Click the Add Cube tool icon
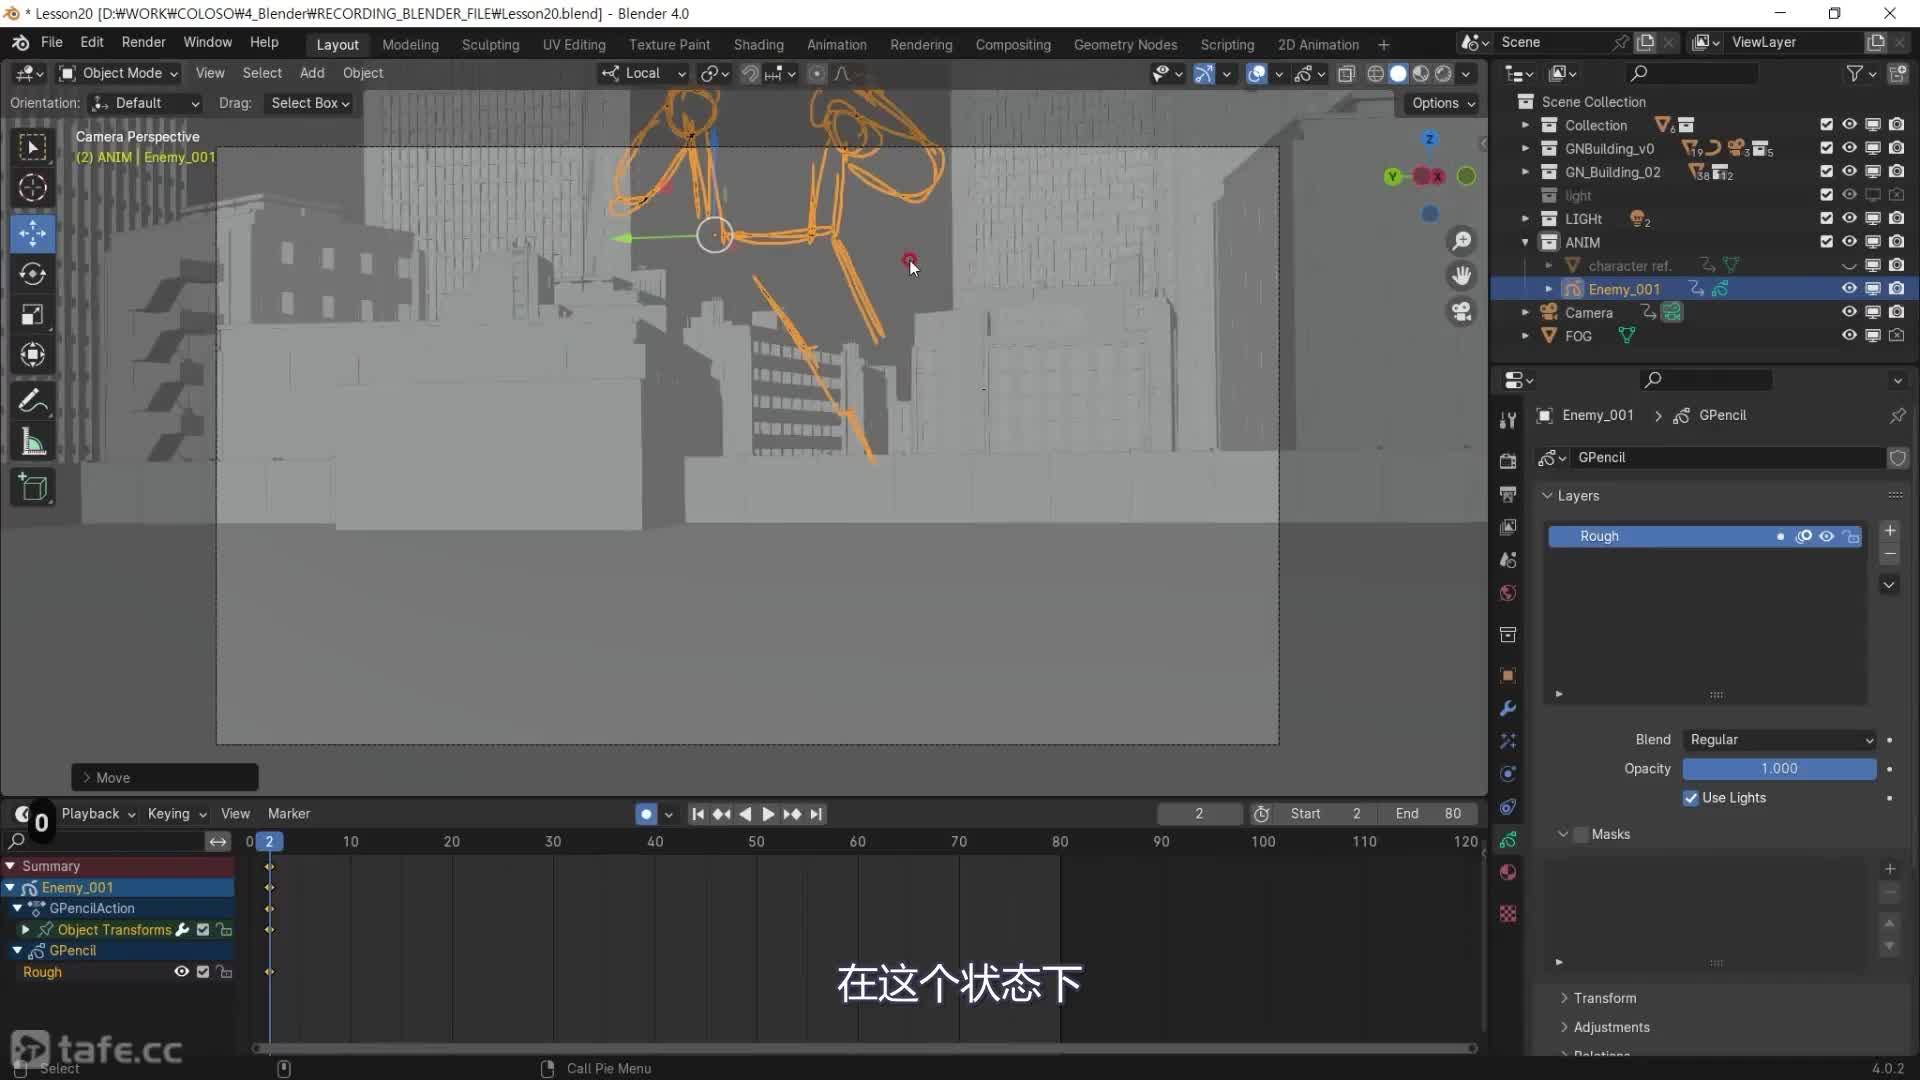The image size is (1920, 1080). [32, 487]
